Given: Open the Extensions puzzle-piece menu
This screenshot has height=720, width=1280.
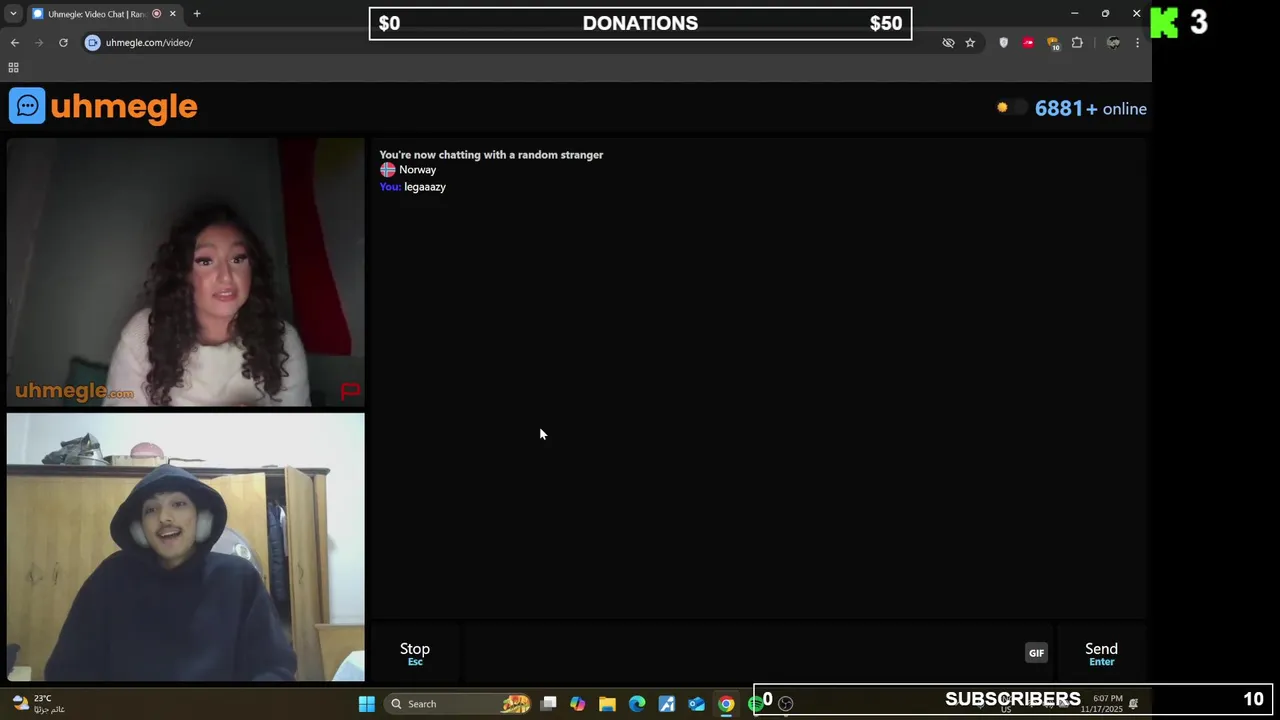Looking at the screenshot, I should pos(1077,43).
